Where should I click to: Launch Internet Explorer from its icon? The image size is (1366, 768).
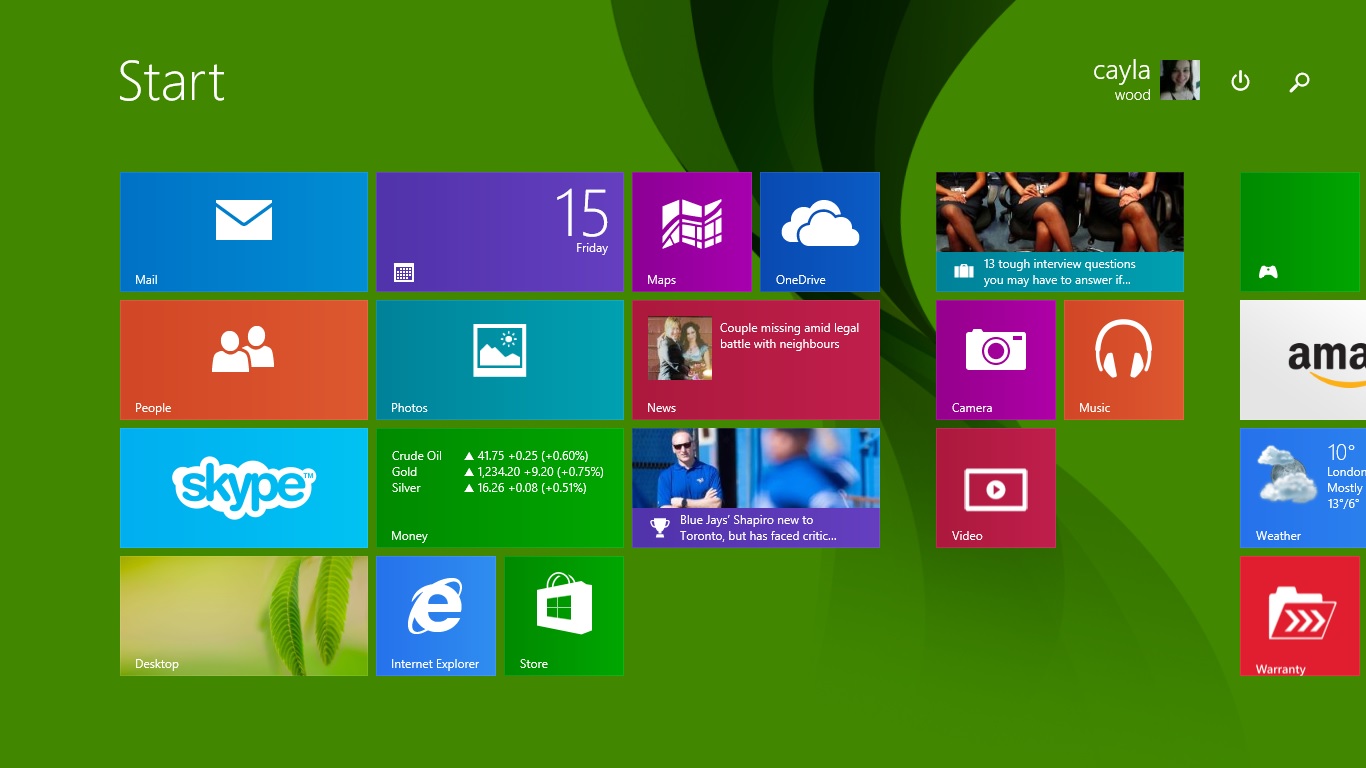[x=436, y=606]
